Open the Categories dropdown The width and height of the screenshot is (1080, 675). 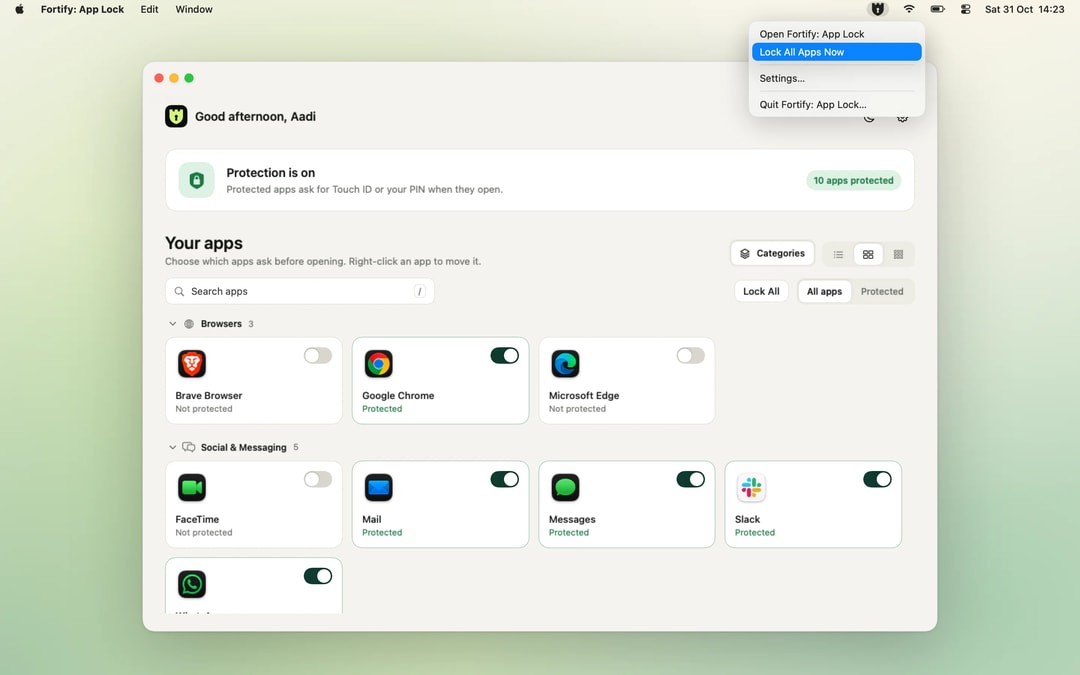[772, 253]
